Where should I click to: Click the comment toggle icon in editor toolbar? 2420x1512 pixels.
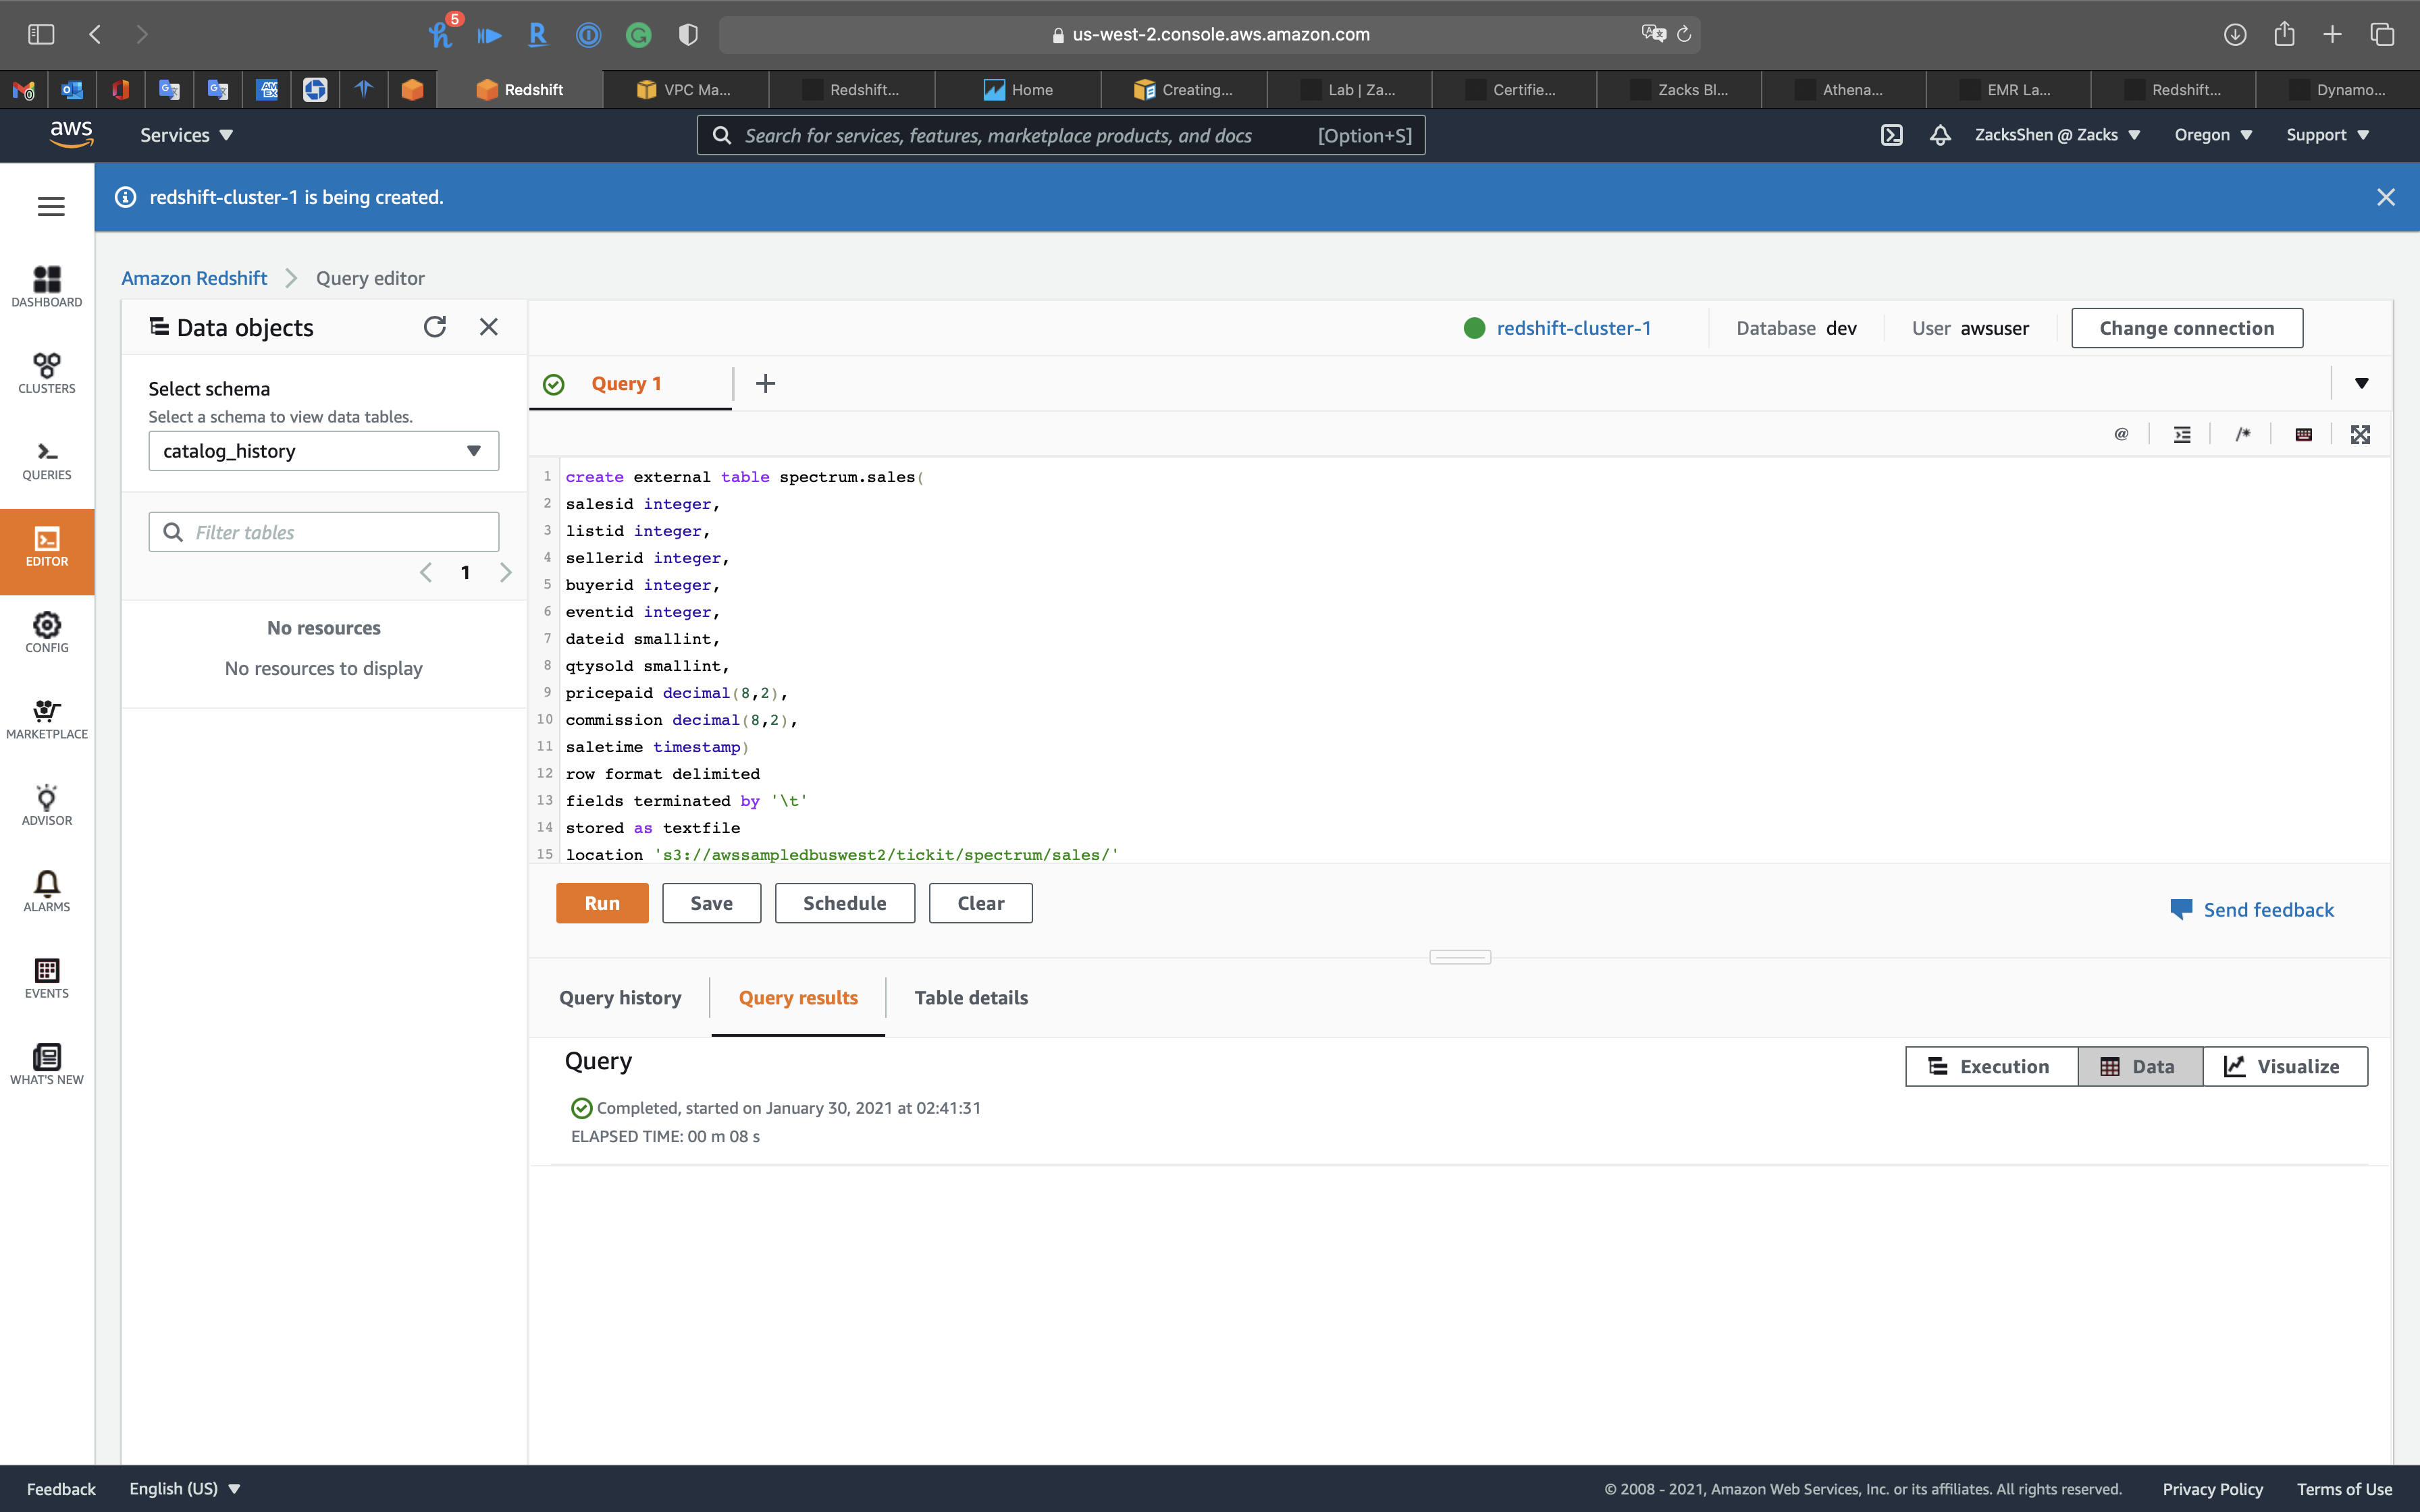click(2243, 434)
